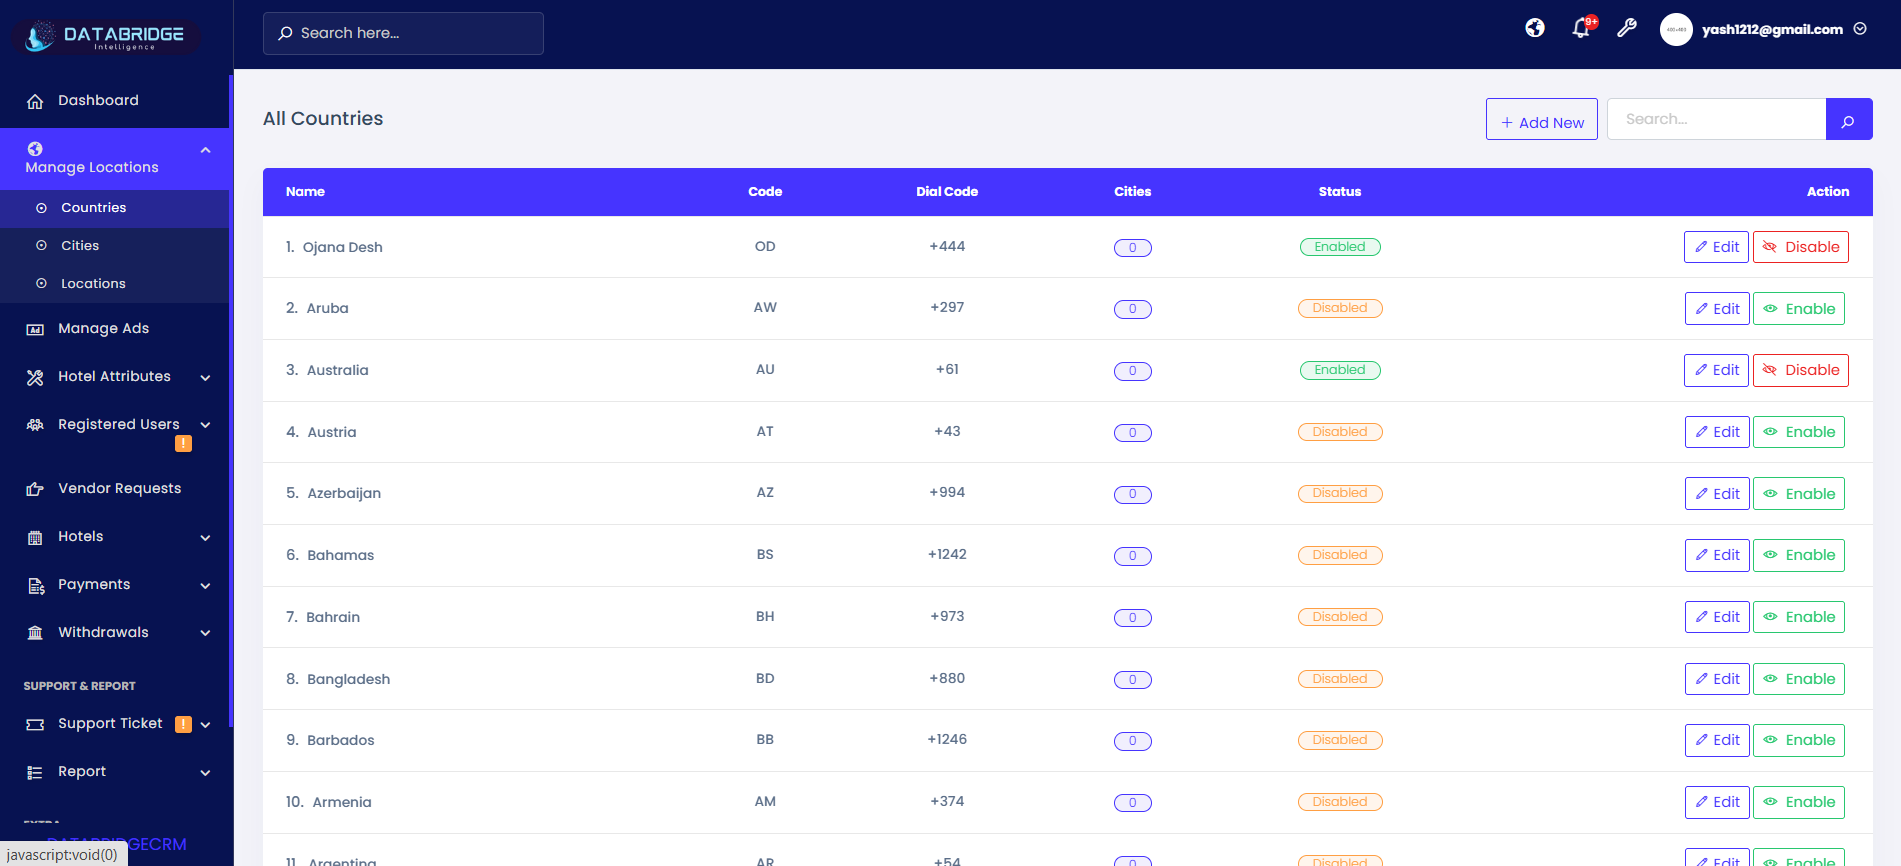Click the top search bar magnifier icon

point(285,33)
